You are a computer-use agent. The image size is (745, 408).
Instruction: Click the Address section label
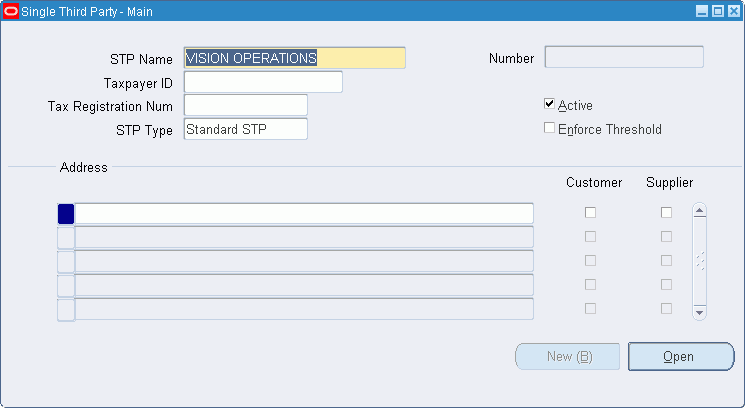(x=84, y=167)
